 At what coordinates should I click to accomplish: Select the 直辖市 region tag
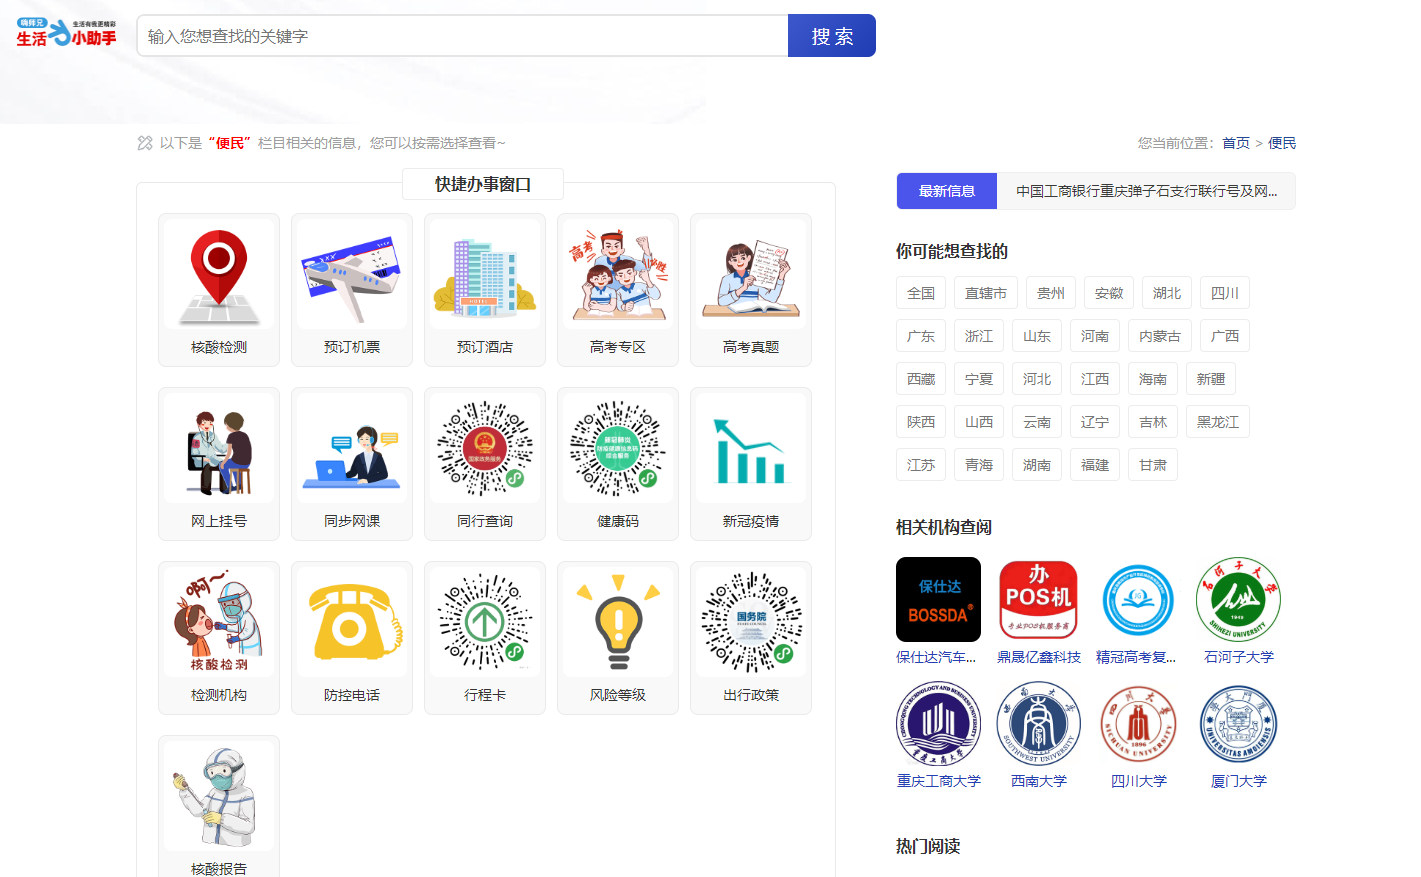click(985, 293)
